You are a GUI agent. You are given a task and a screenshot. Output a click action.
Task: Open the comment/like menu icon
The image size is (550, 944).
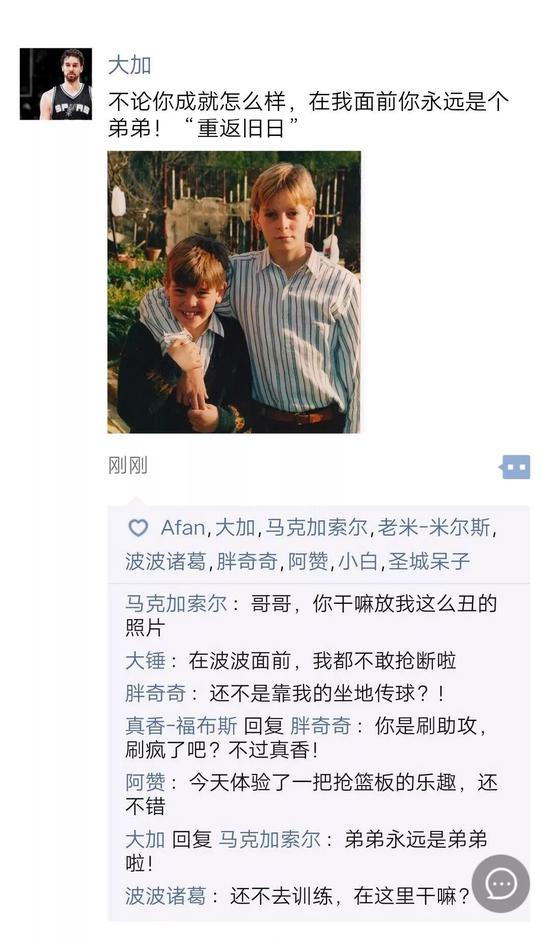click(x=516, y=467)
